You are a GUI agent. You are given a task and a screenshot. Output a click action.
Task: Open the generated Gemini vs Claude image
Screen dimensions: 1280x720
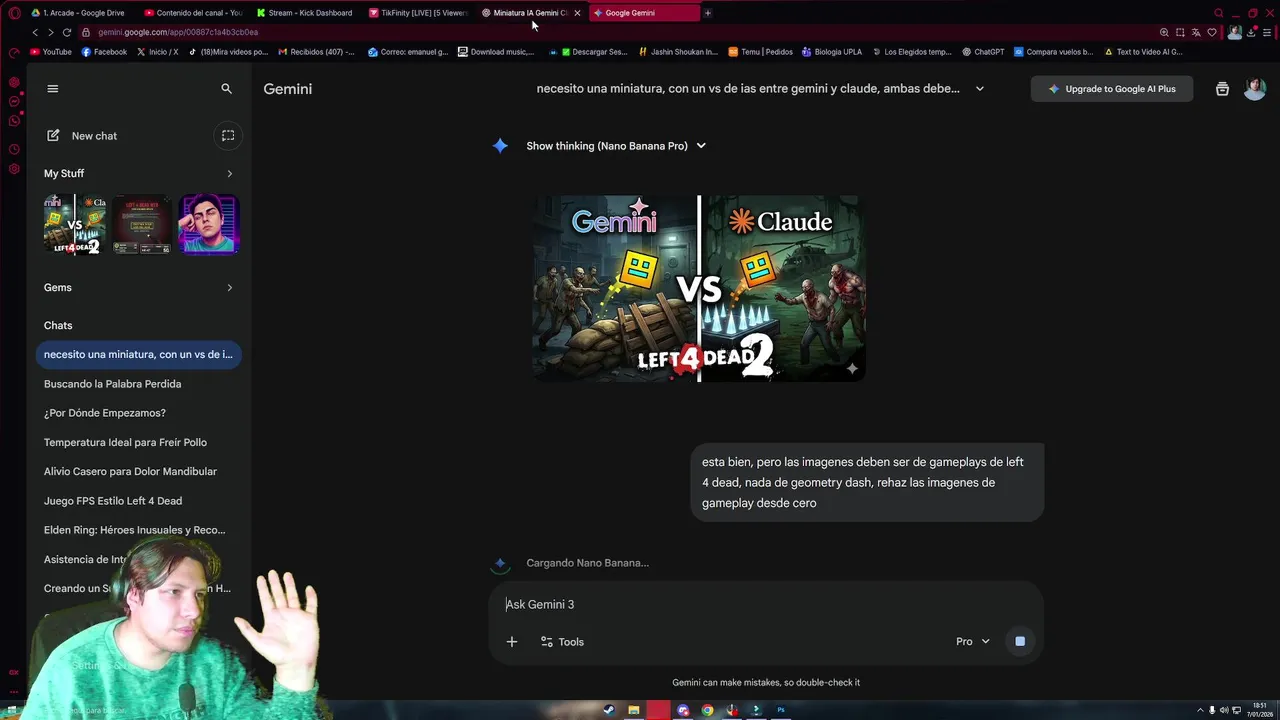(x=698, y=289)
